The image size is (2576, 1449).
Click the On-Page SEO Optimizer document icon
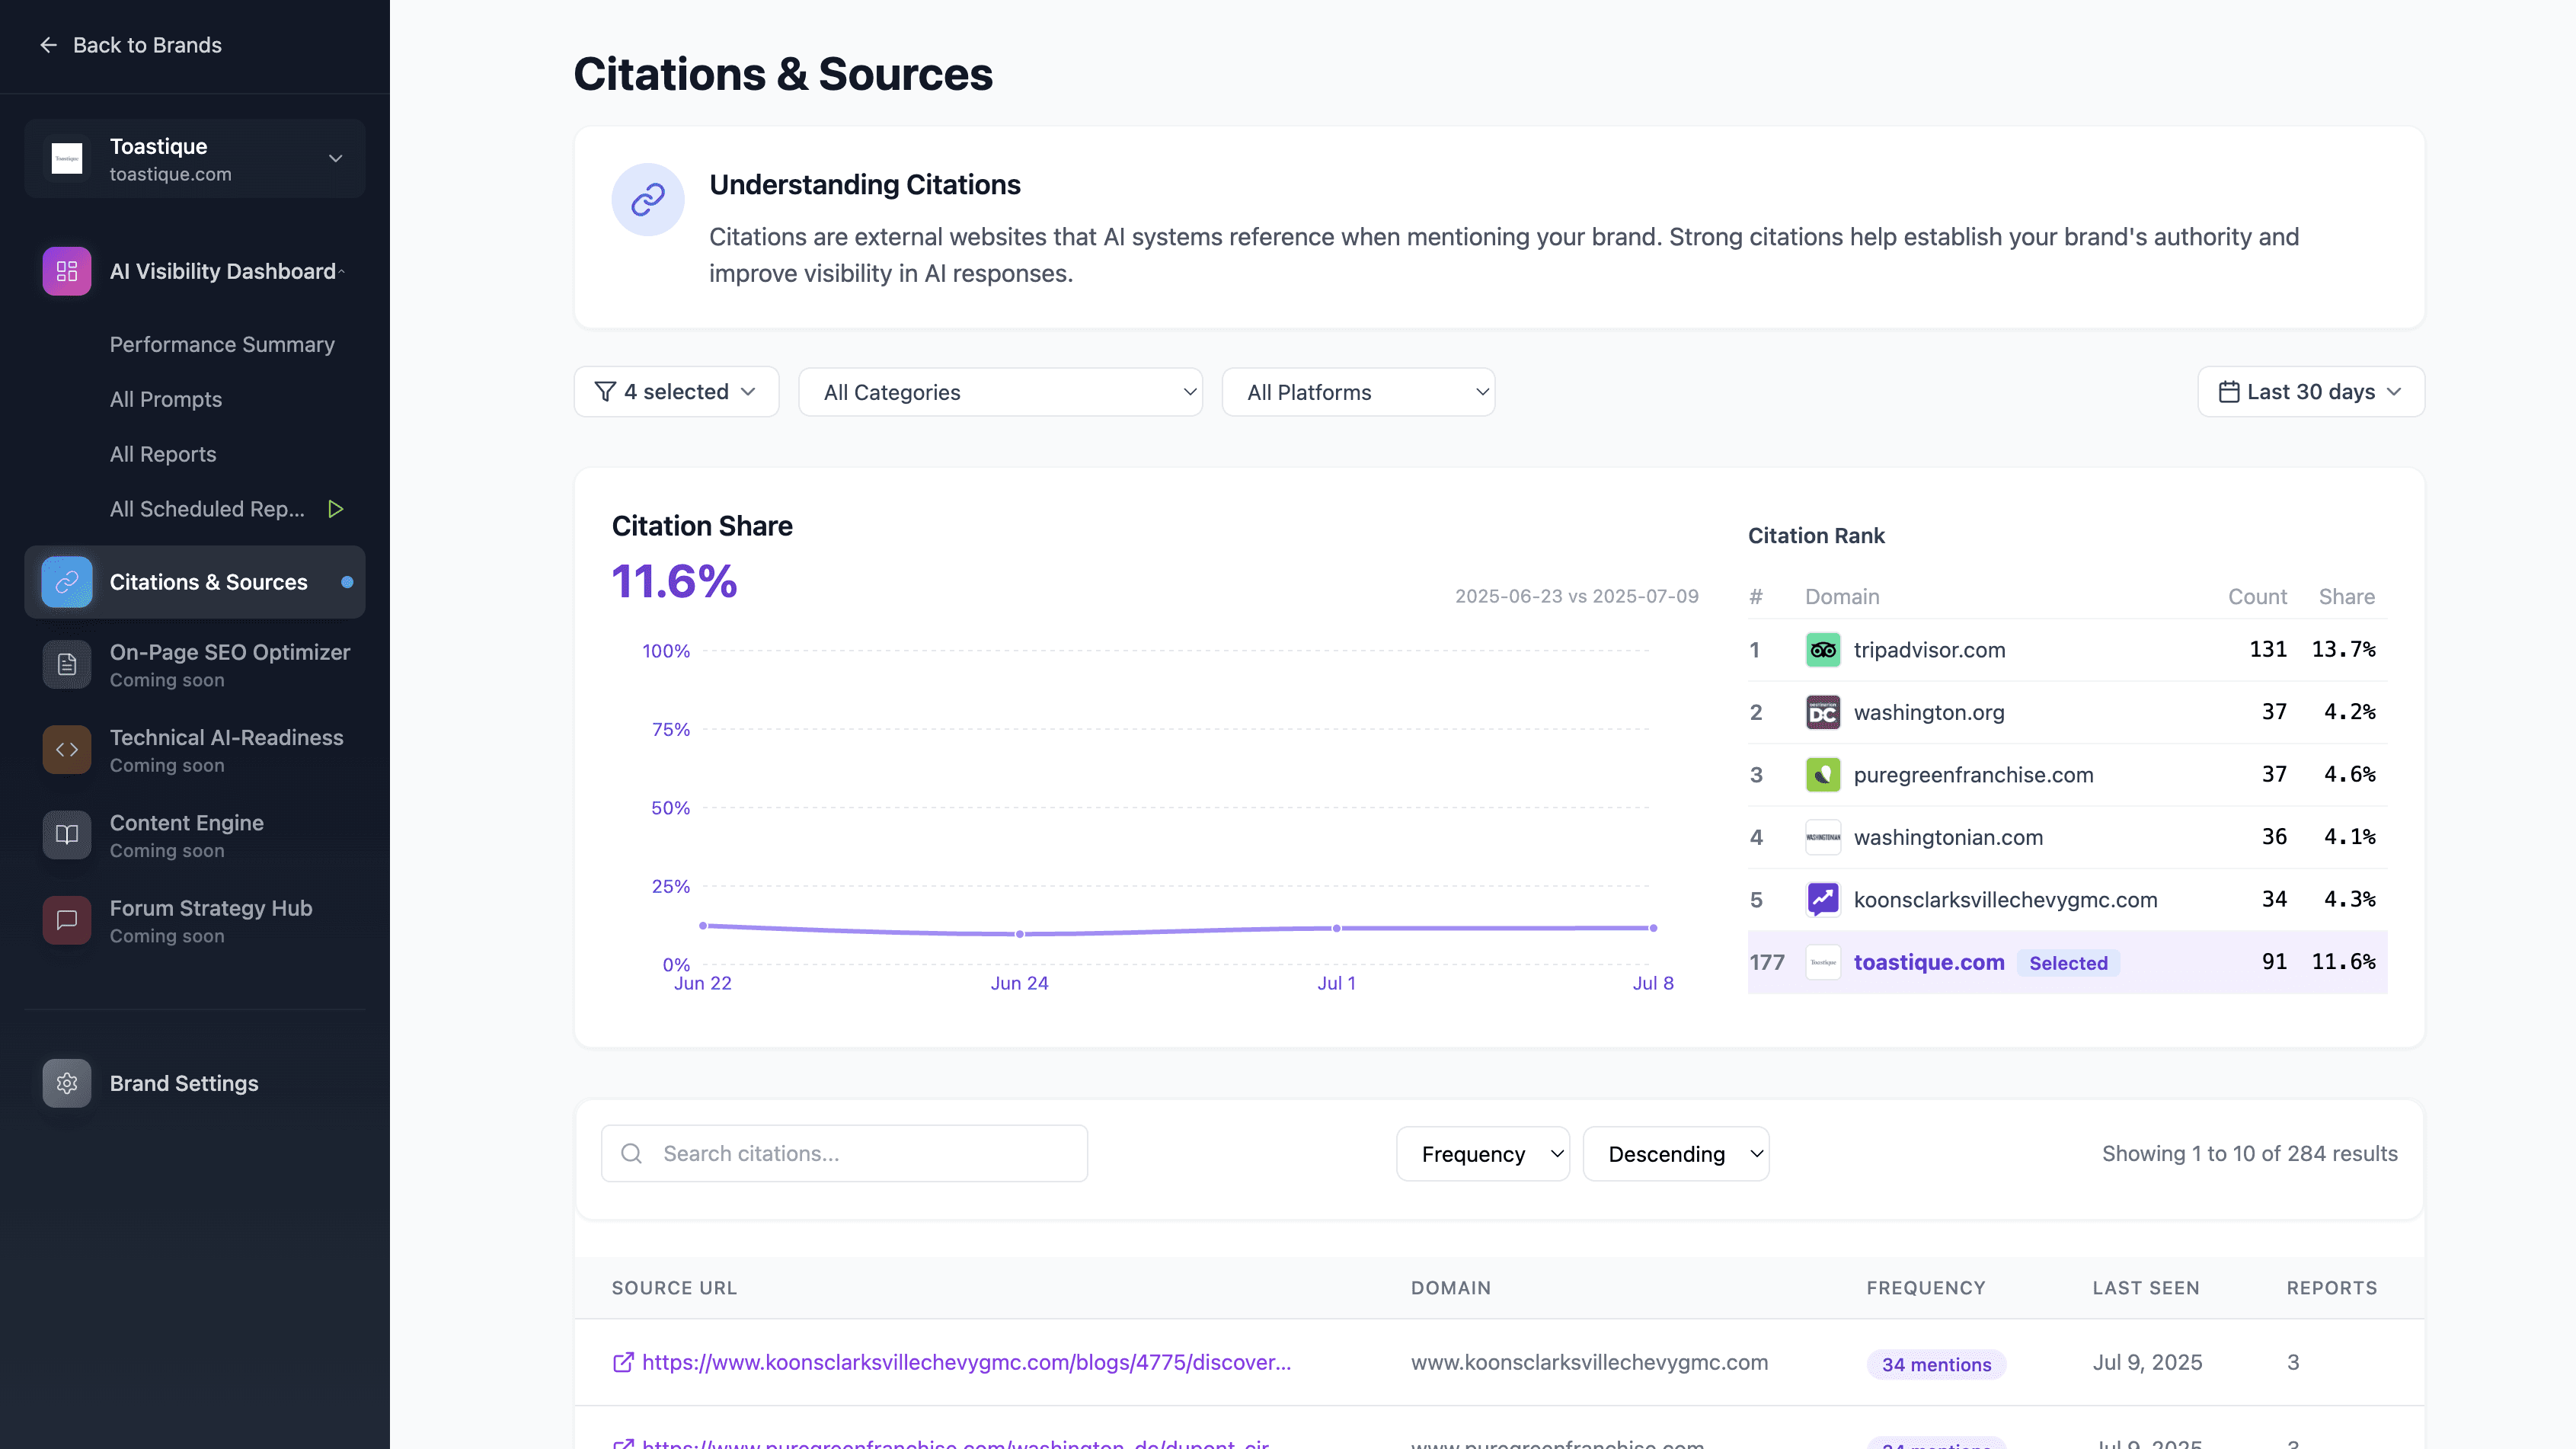[x=67, y=664]
